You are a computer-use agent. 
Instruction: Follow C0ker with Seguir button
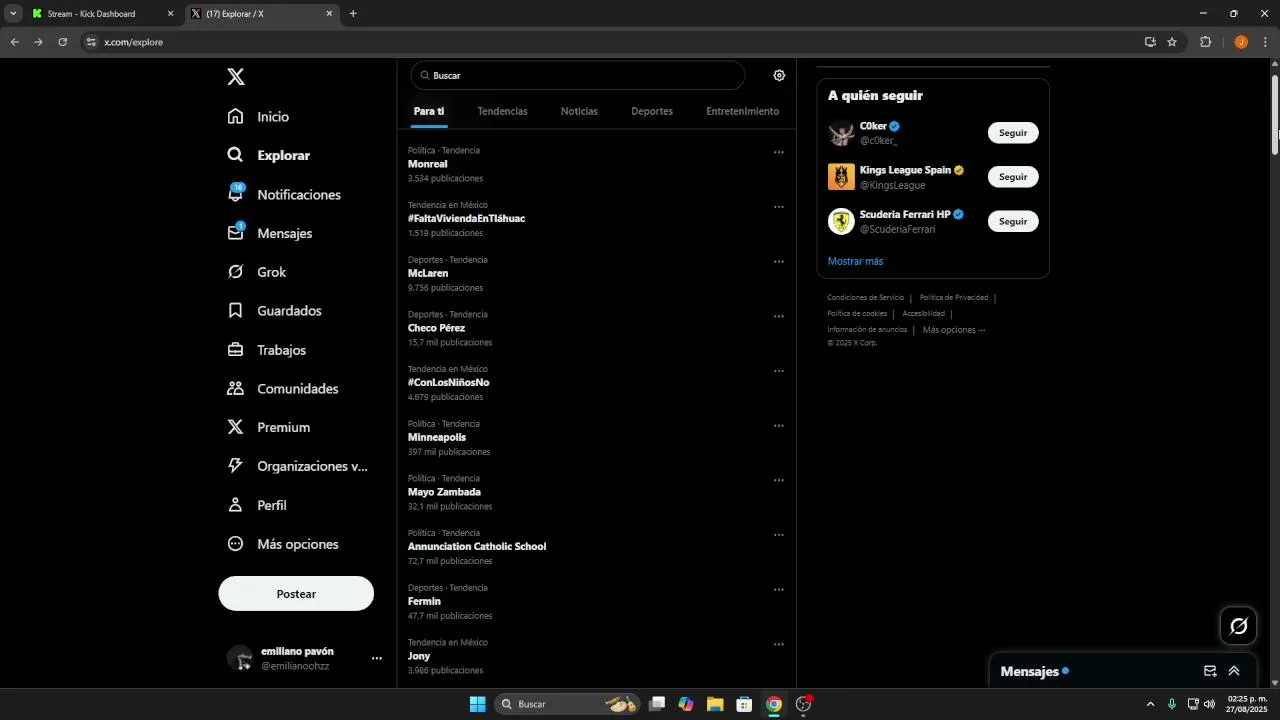tap(1013, 133)
